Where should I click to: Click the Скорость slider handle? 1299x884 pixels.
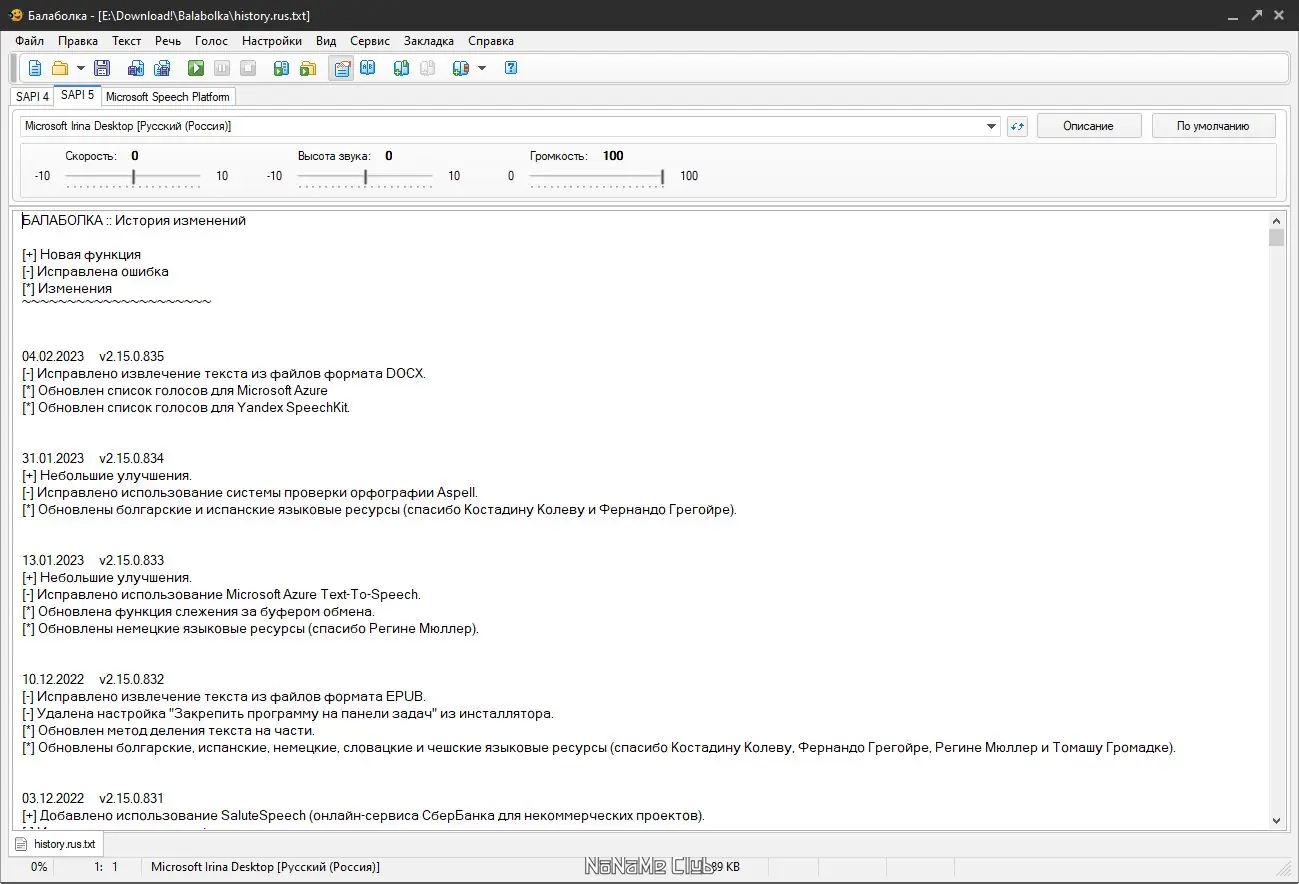pyautogui.click(x=133, y=176)
